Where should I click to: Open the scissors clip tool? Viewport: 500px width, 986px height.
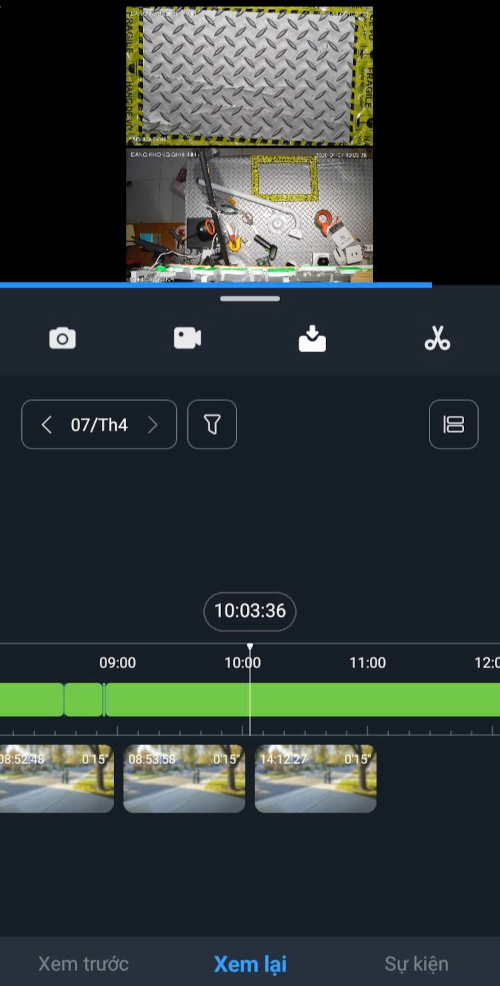point(437,338)
